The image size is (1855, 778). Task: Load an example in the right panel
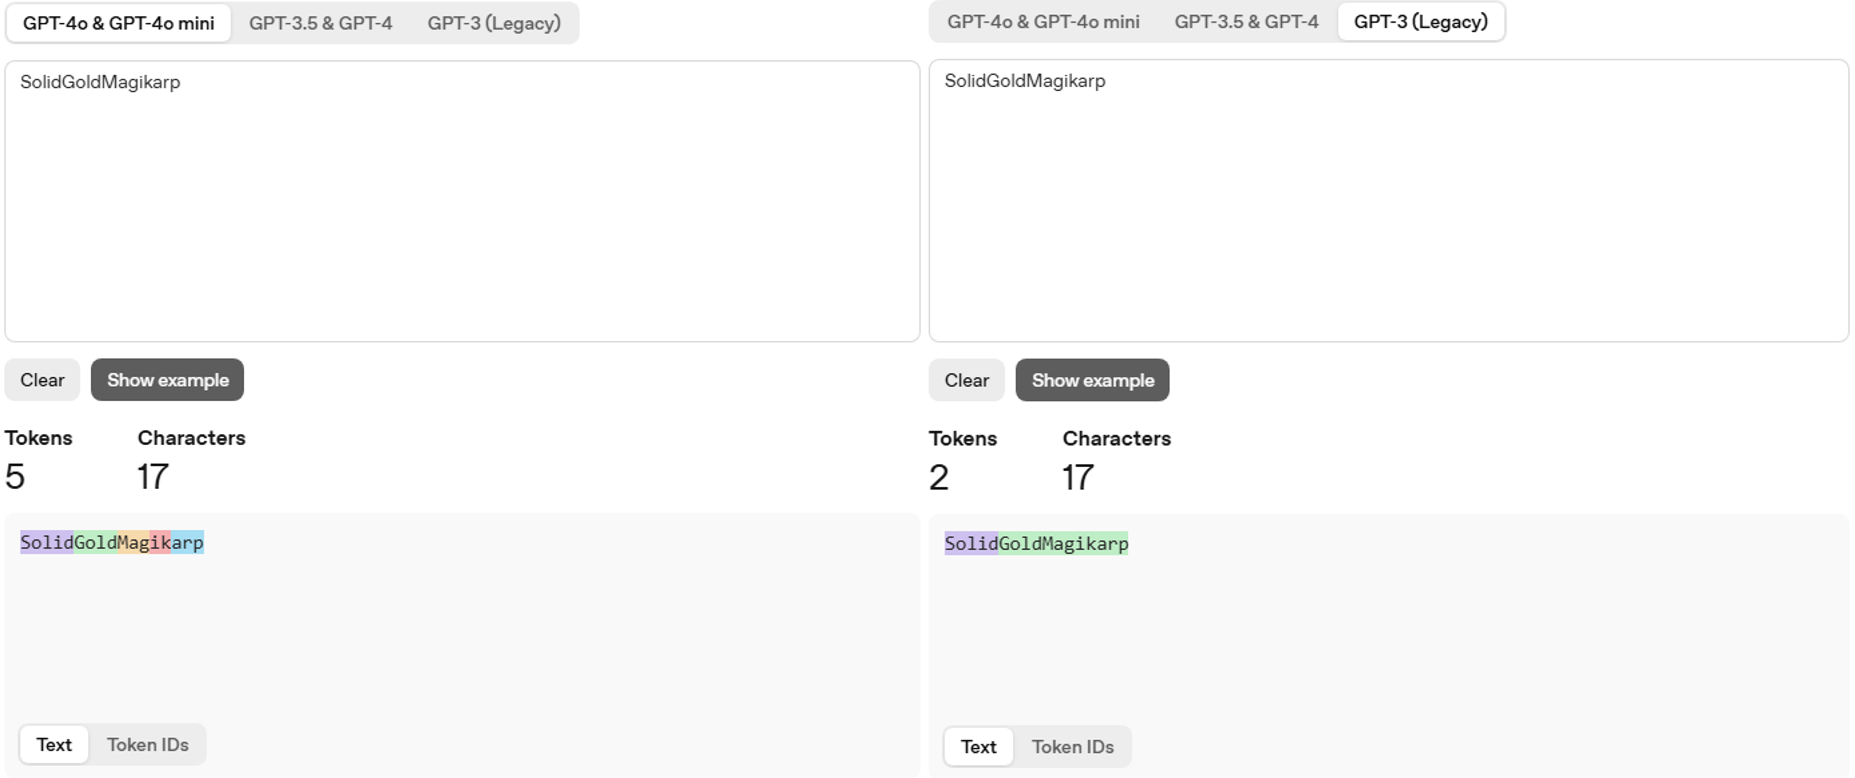tap(1092, 381)
